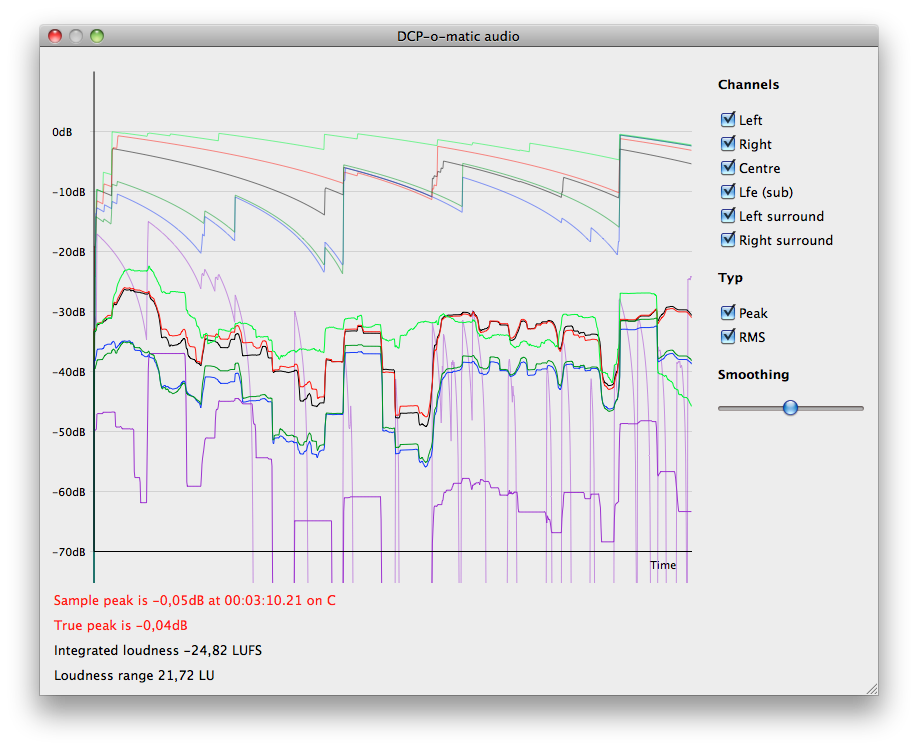Click the '-70dB' axis label
918x750 pixels.
[x=68, y=552]
